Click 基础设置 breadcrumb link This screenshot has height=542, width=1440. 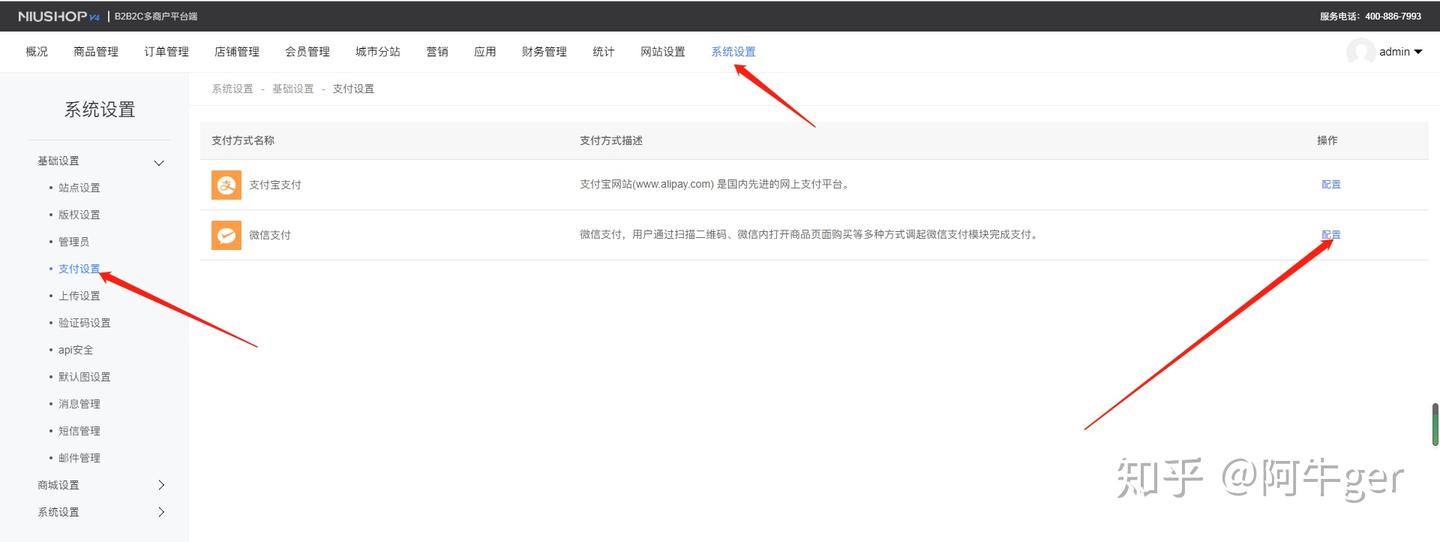click(x=293, y=89)
